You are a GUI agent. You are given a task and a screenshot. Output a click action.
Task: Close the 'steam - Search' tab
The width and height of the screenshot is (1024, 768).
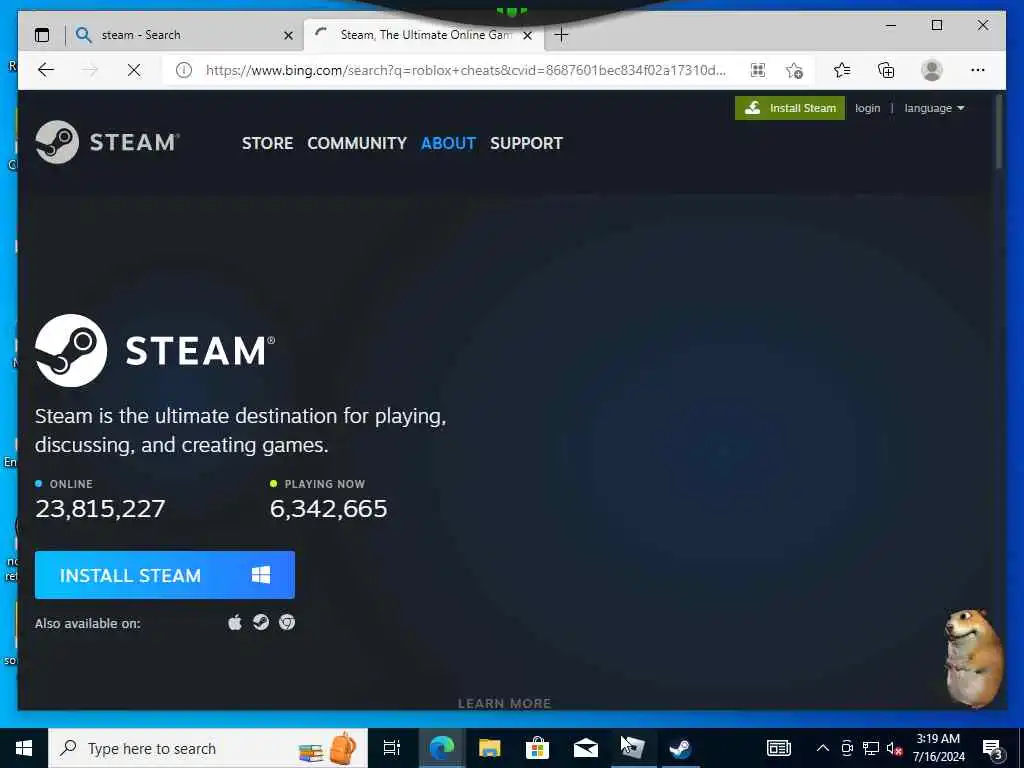[x=288, y=35]
